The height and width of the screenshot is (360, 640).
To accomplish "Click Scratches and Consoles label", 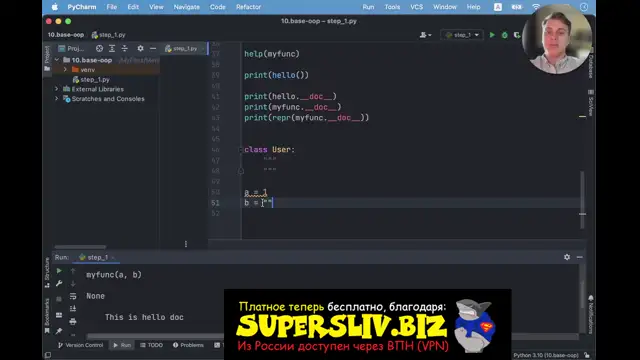I will point(108,99).
